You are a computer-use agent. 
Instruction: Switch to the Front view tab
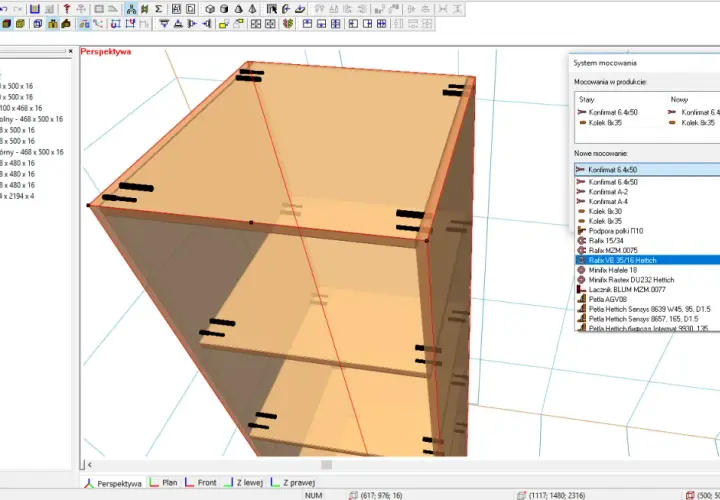click(x=201, y=483)
